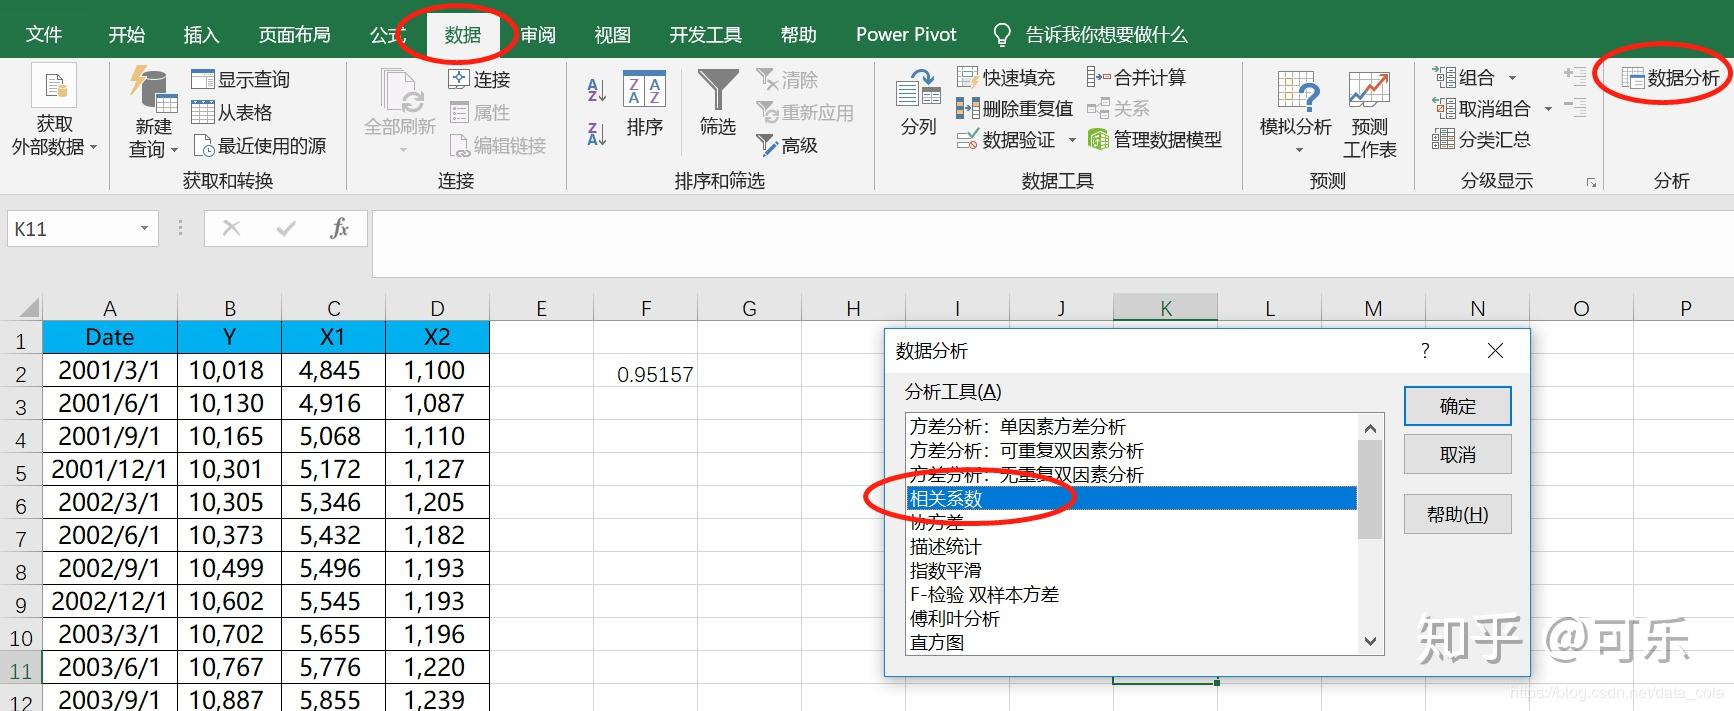Open 数据分析 in Analysis group
The width and height of the screenshot is (1734, 711).
[x=1670, y=78]
